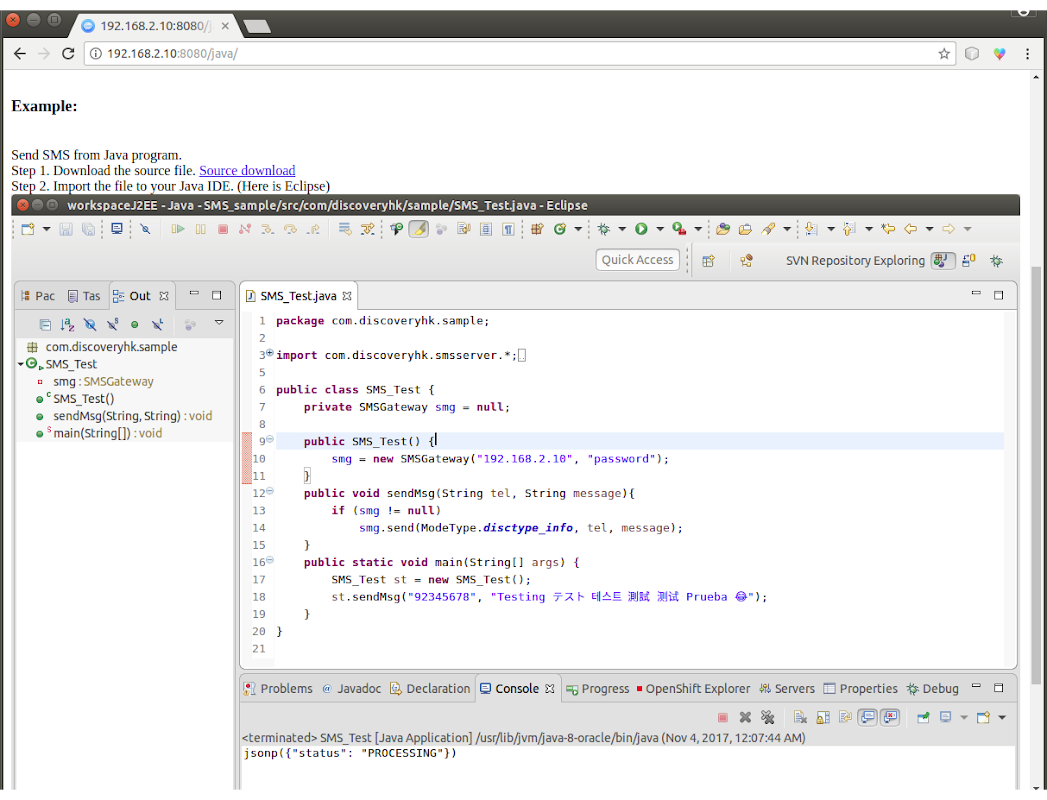Click the Source download link
This screenshot has width=1047, height=800.
tap(247, 170)
